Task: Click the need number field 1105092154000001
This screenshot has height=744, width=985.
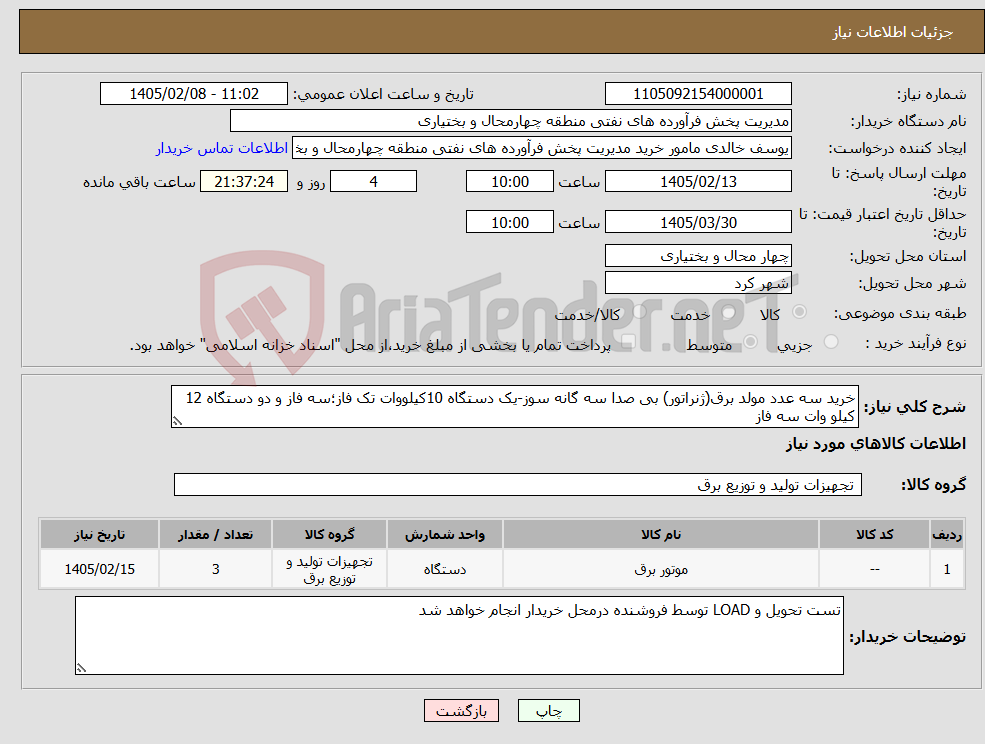Action: [698, 94]
